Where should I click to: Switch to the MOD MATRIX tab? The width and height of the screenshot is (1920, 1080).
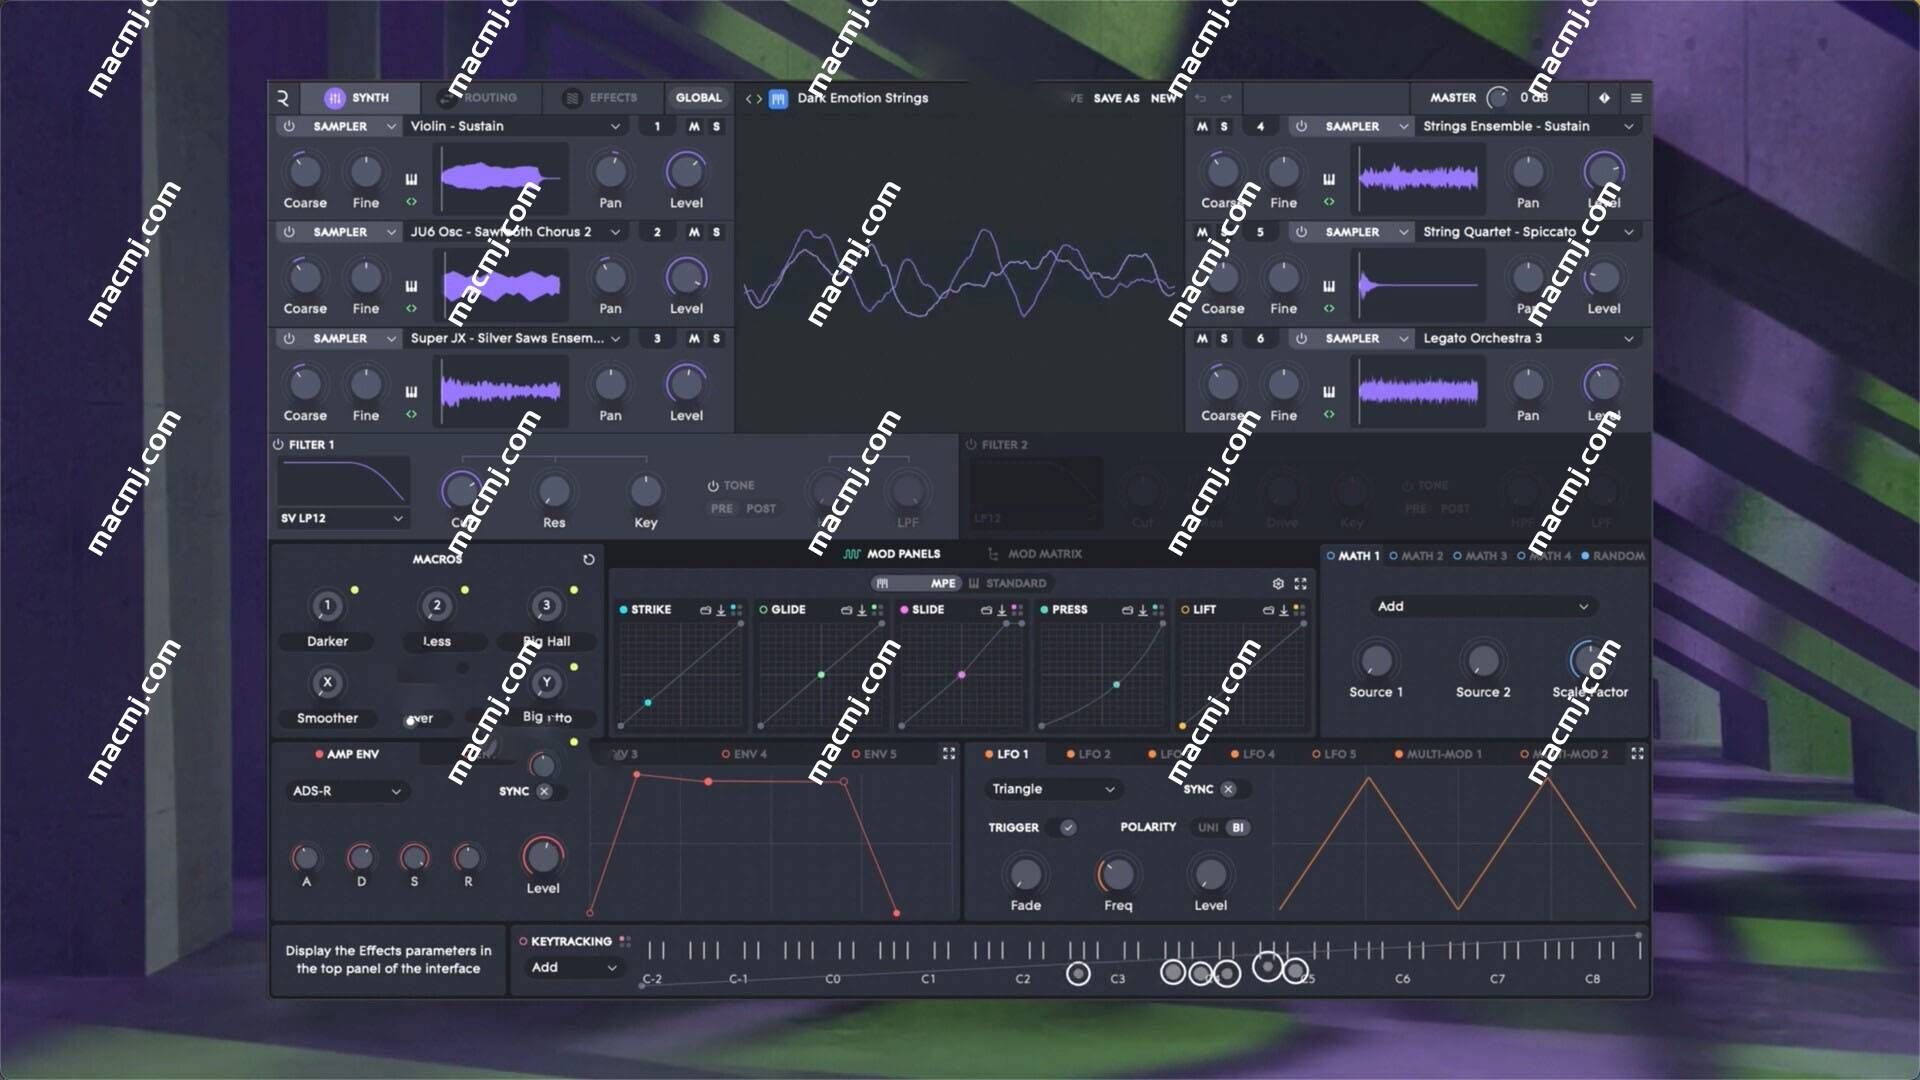[x=1035, y=554]
